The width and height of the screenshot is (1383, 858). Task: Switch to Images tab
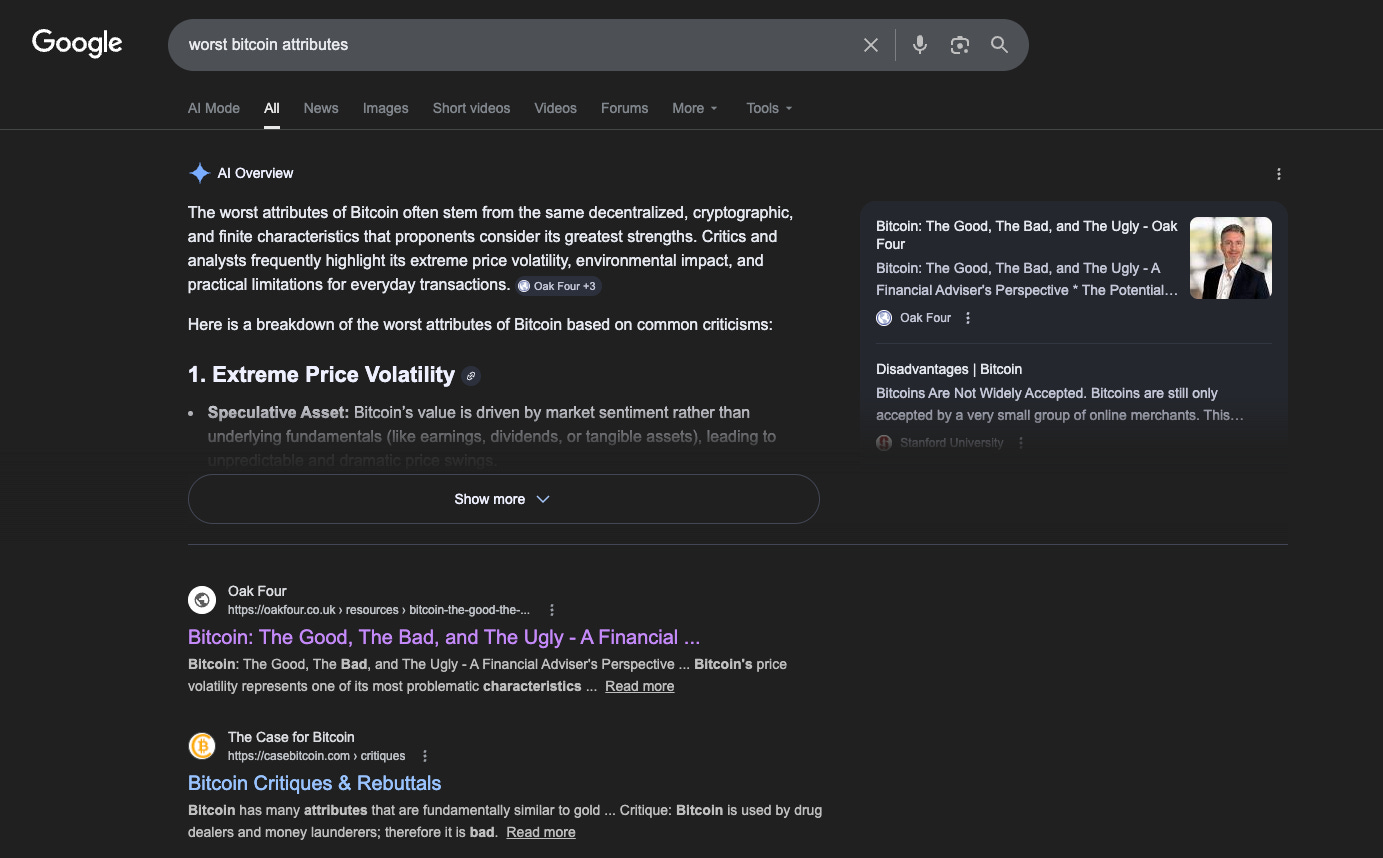coord(386,108)
